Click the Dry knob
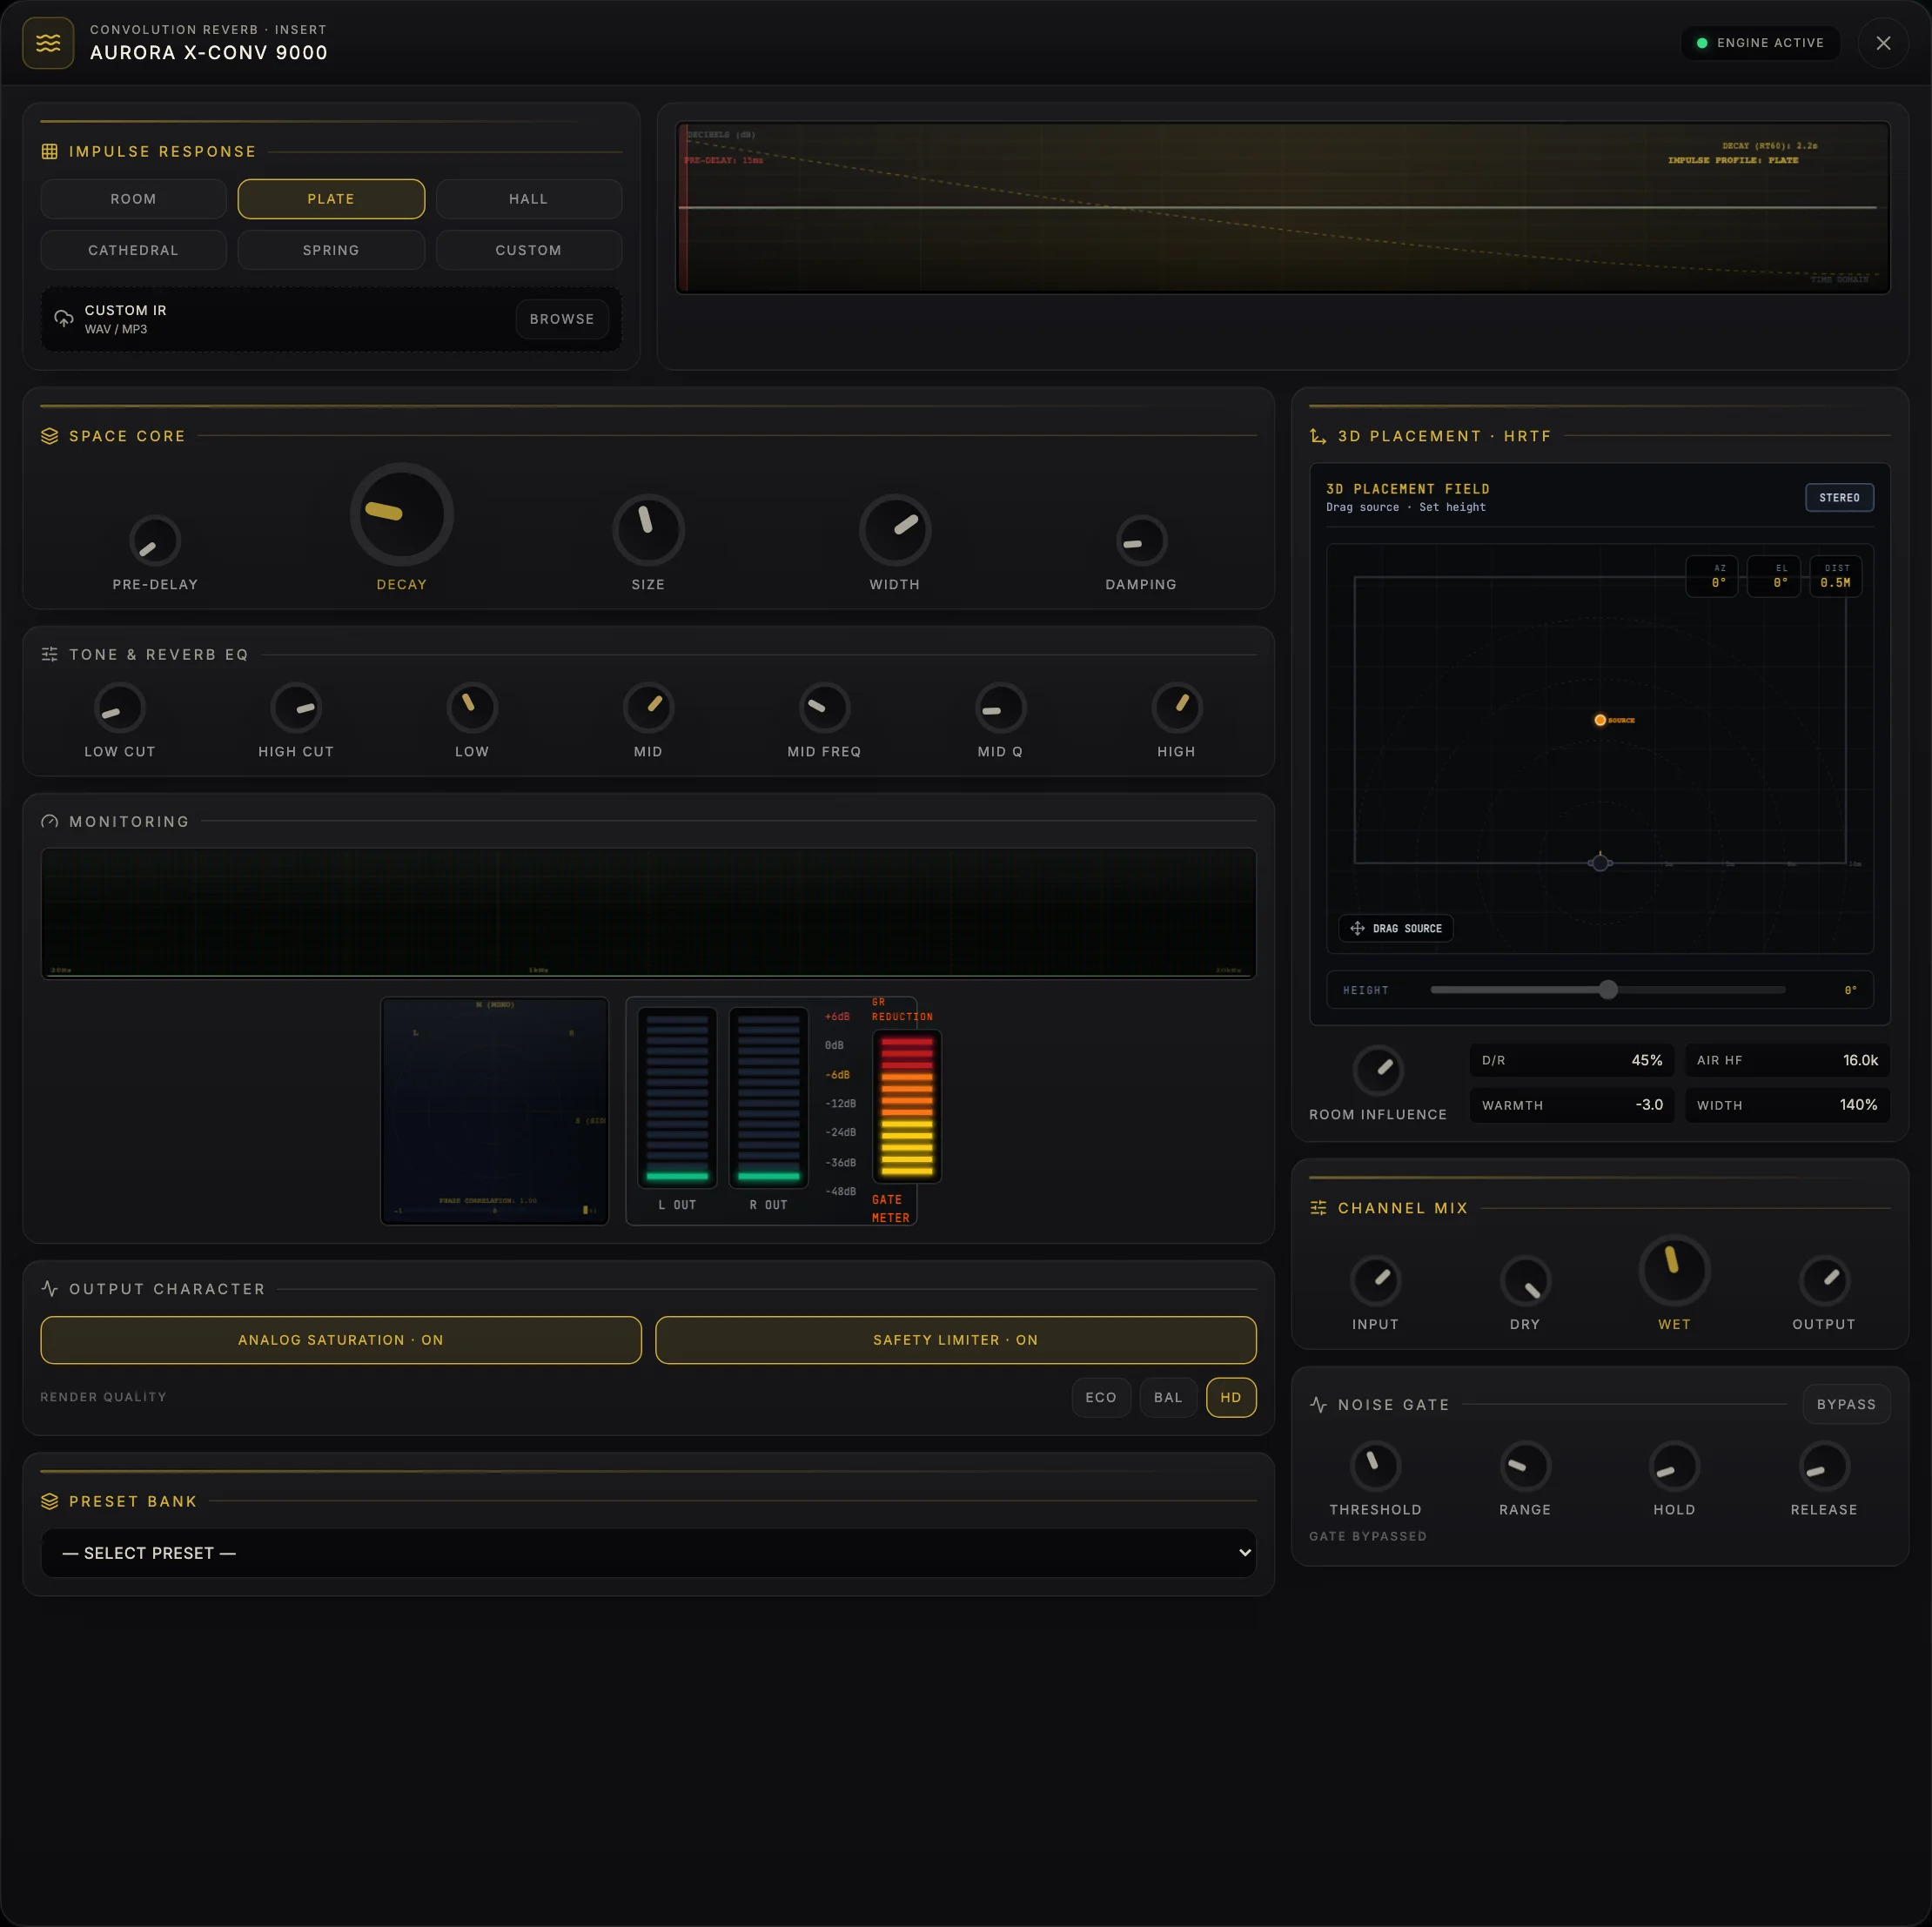The width and height of the screenshot is (1932, 1927). [x=1525, y=1281]
